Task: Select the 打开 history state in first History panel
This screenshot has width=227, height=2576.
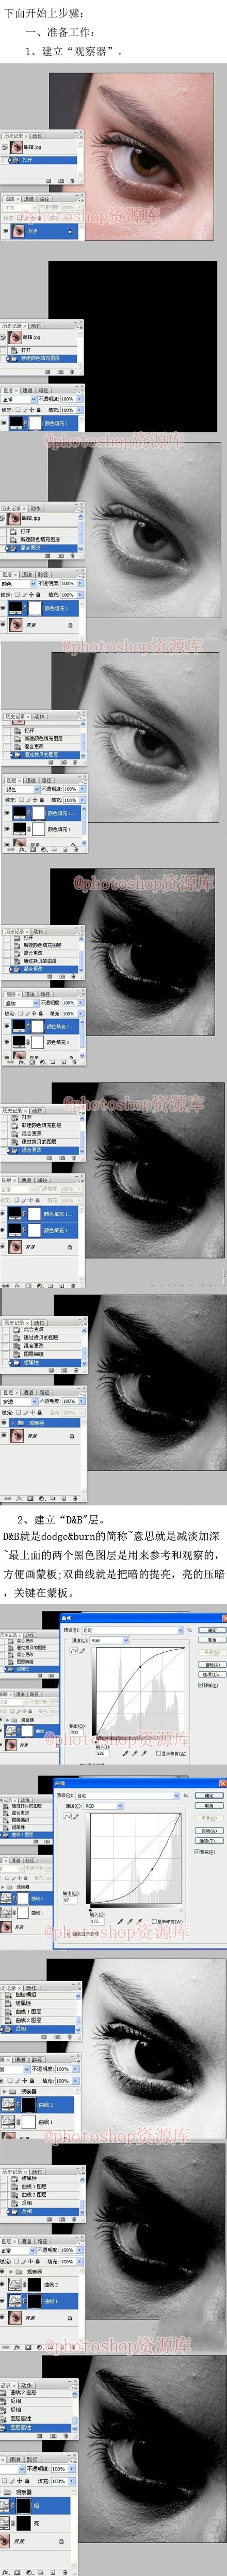Action: [42, 160]
